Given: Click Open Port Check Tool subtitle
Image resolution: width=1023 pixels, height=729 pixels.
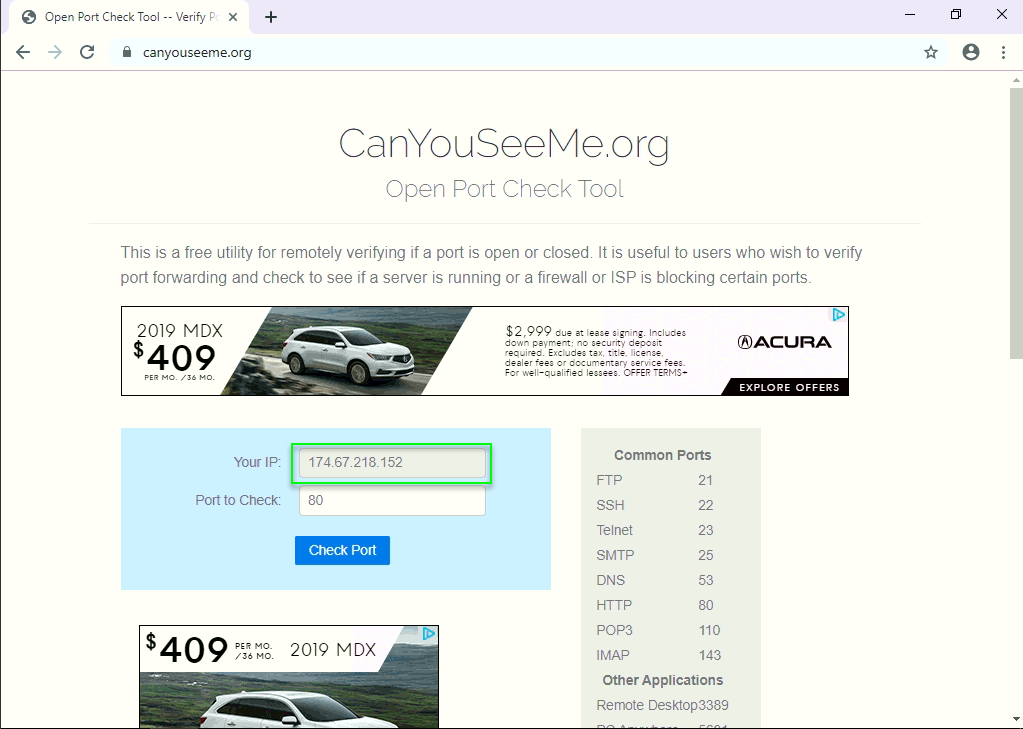Looking at the screenshot, I should (x=504, y=189).
